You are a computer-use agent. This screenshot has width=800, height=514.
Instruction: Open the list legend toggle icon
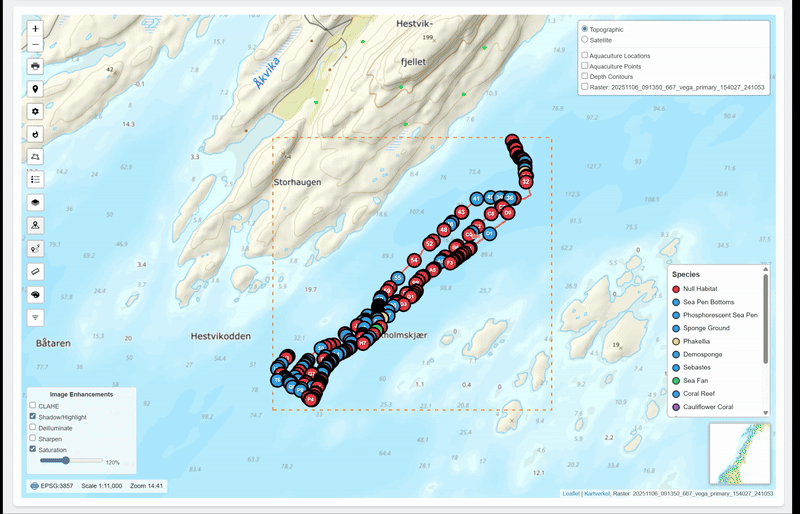(35, 180)
